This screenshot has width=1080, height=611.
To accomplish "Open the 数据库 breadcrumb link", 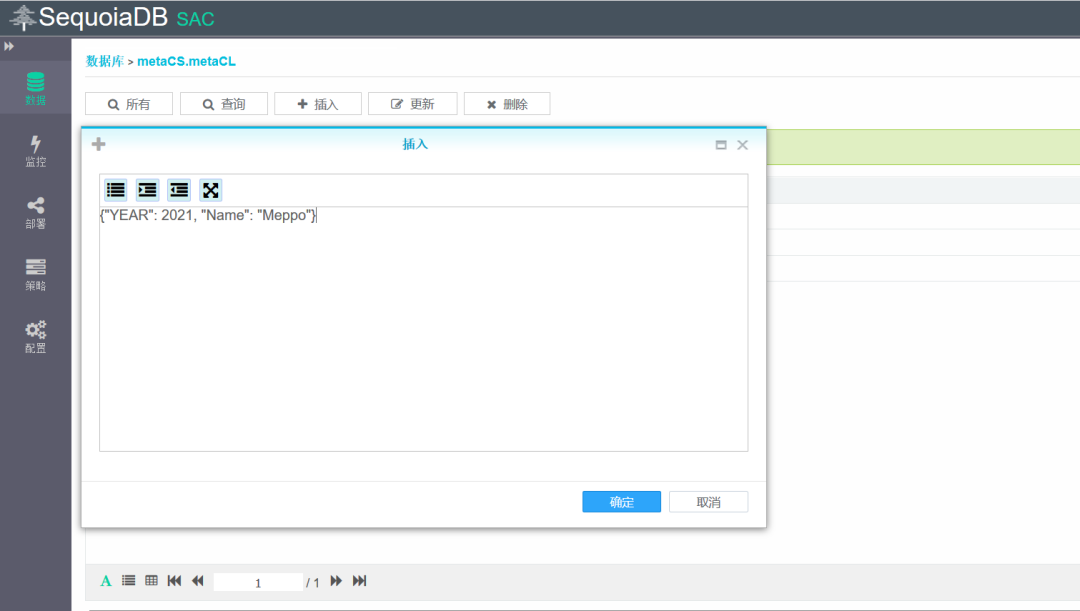I will coord(105,61).
